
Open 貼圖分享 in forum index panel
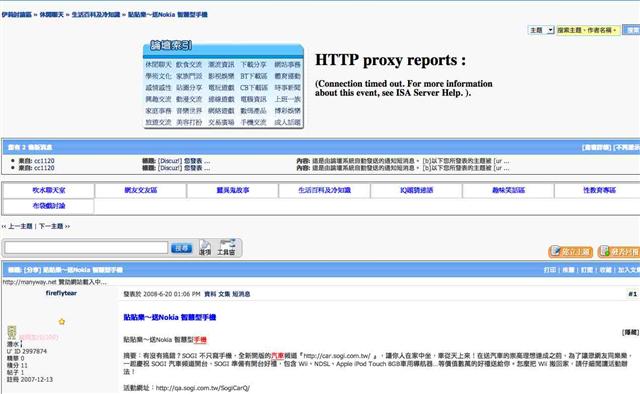pos(189,88)
